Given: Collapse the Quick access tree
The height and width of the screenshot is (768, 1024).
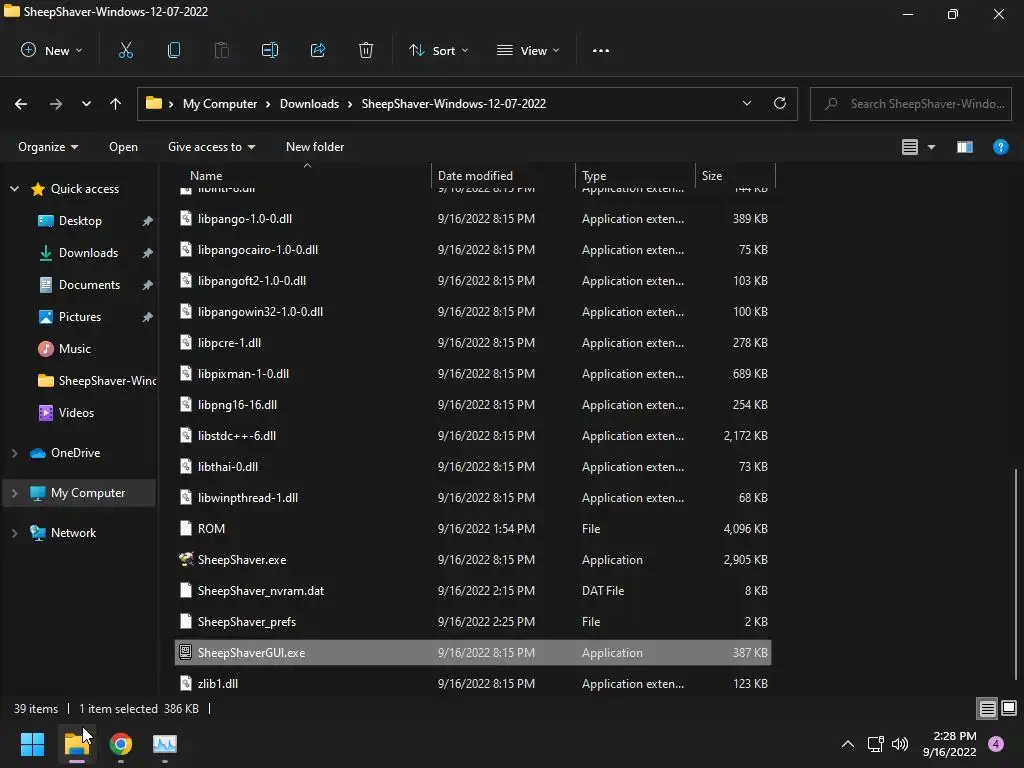Looking at the screenshot, I should coord(14,189).
